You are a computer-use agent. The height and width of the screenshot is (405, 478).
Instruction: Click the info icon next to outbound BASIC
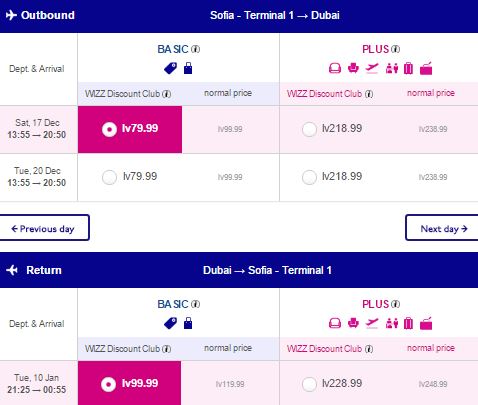click(x=196, y=49)
